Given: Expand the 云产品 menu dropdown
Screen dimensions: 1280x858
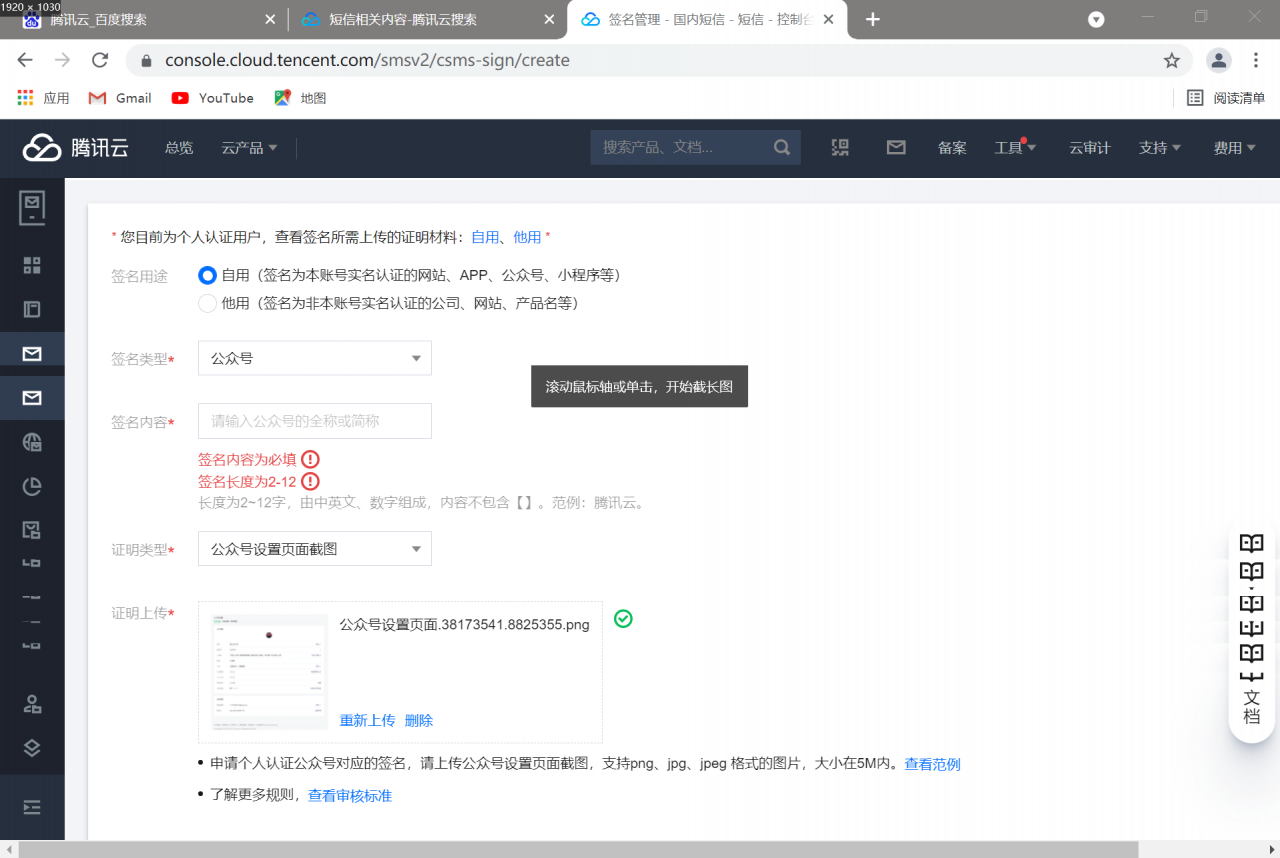Looking at the screenshot, I should [x=249, y=147].
